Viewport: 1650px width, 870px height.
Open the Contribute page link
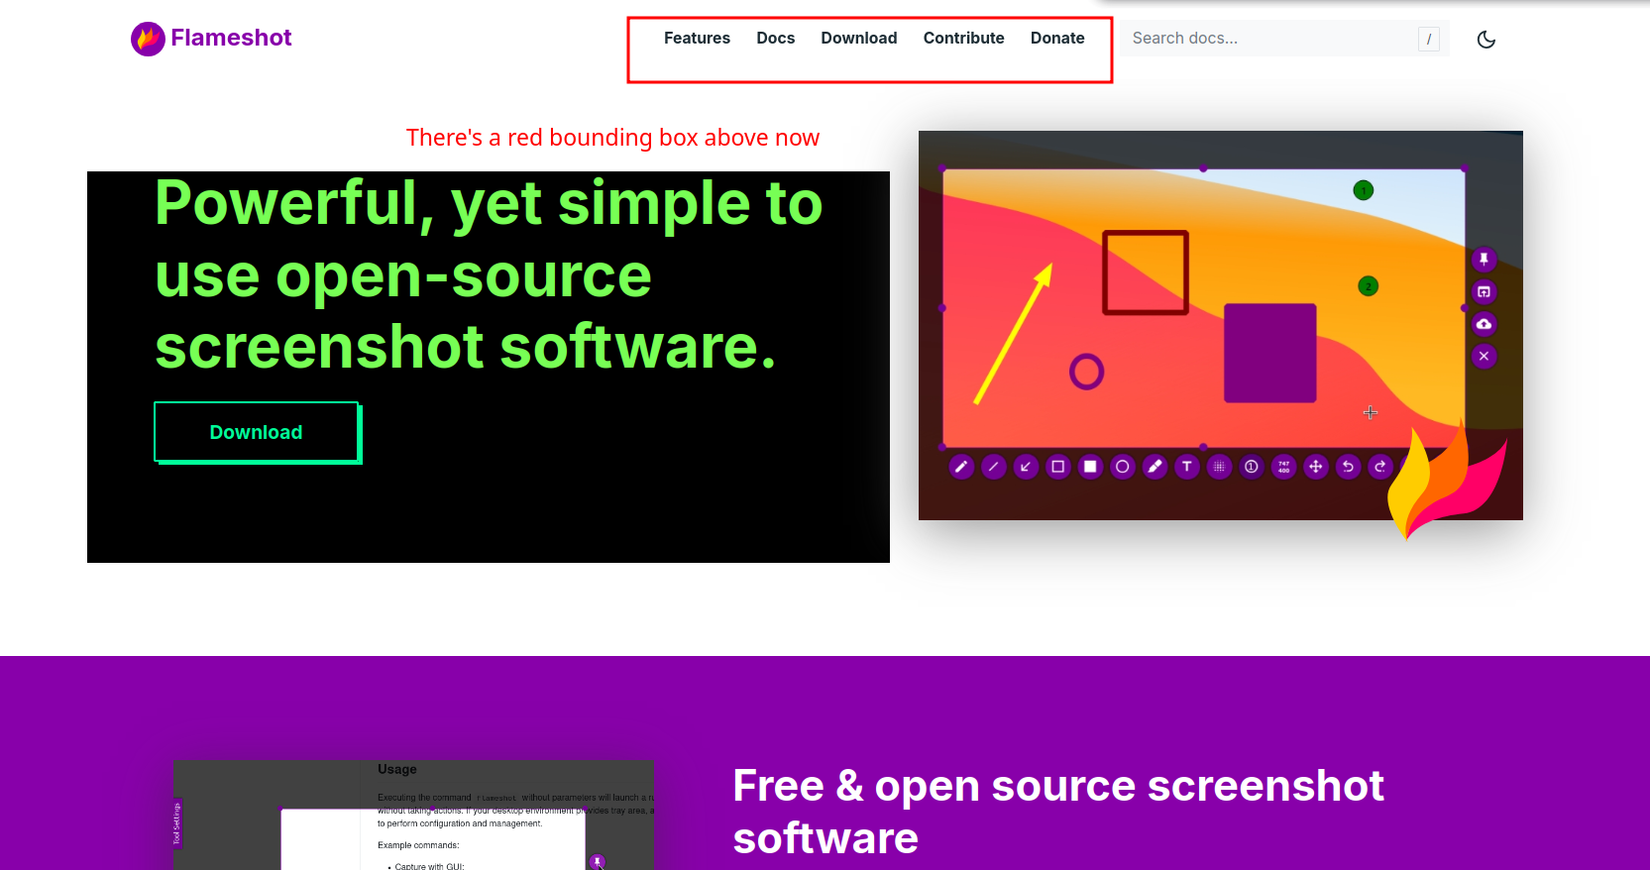(x=964, y=38)
